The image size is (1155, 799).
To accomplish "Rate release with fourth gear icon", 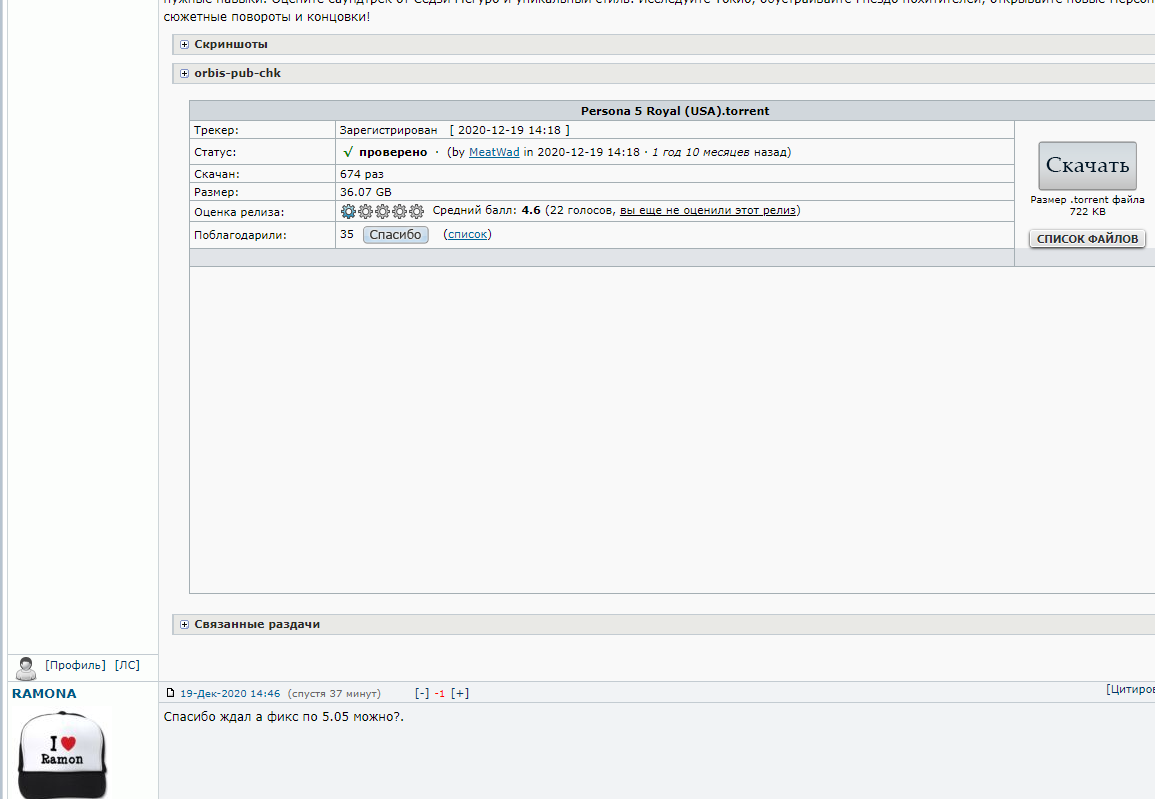I will coord(399,211).
